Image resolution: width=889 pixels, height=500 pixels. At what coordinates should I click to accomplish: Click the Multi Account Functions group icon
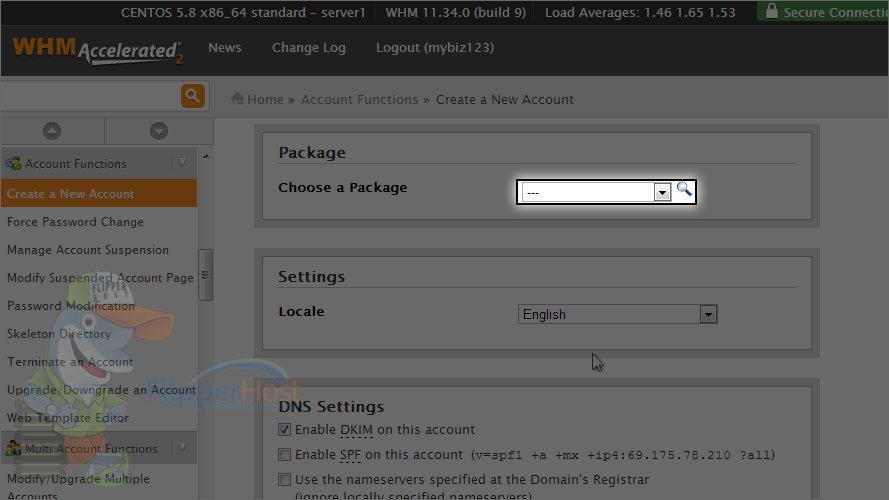(13, 448)
